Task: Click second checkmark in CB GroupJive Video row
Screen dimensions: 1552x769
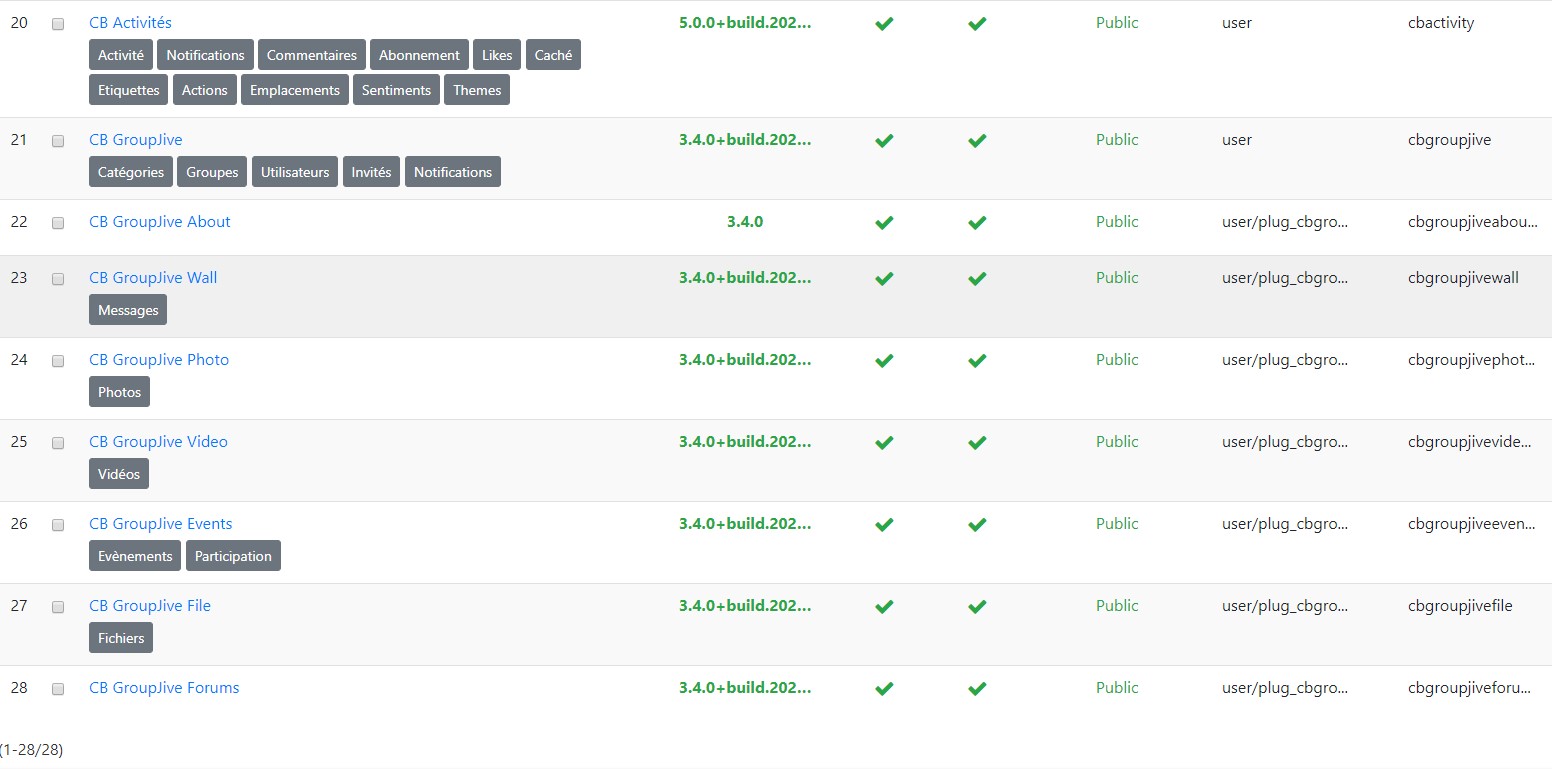Action: click(x=977, y=442)
